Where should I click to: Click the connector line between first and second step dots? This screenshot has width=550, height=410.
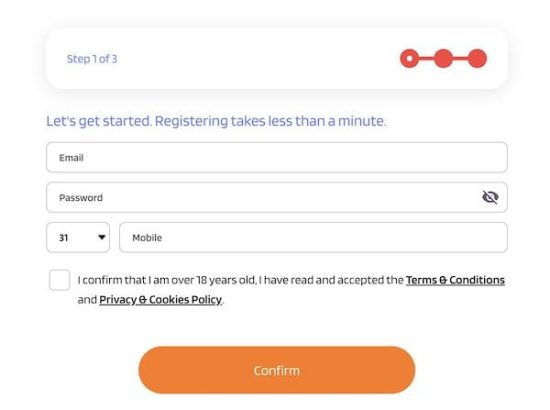(427, 58)
